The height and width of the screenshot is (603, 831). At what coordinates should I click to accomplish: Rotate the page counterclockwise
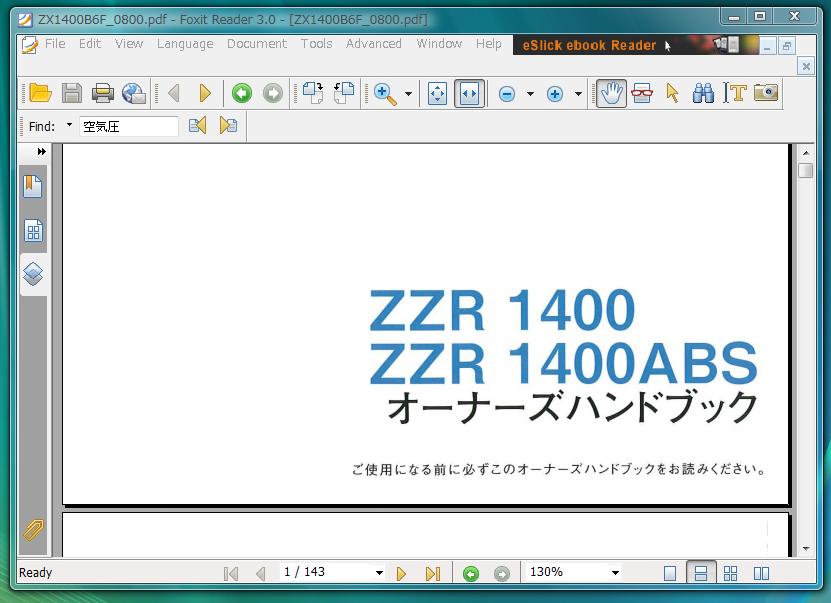[x=344, y=93]
